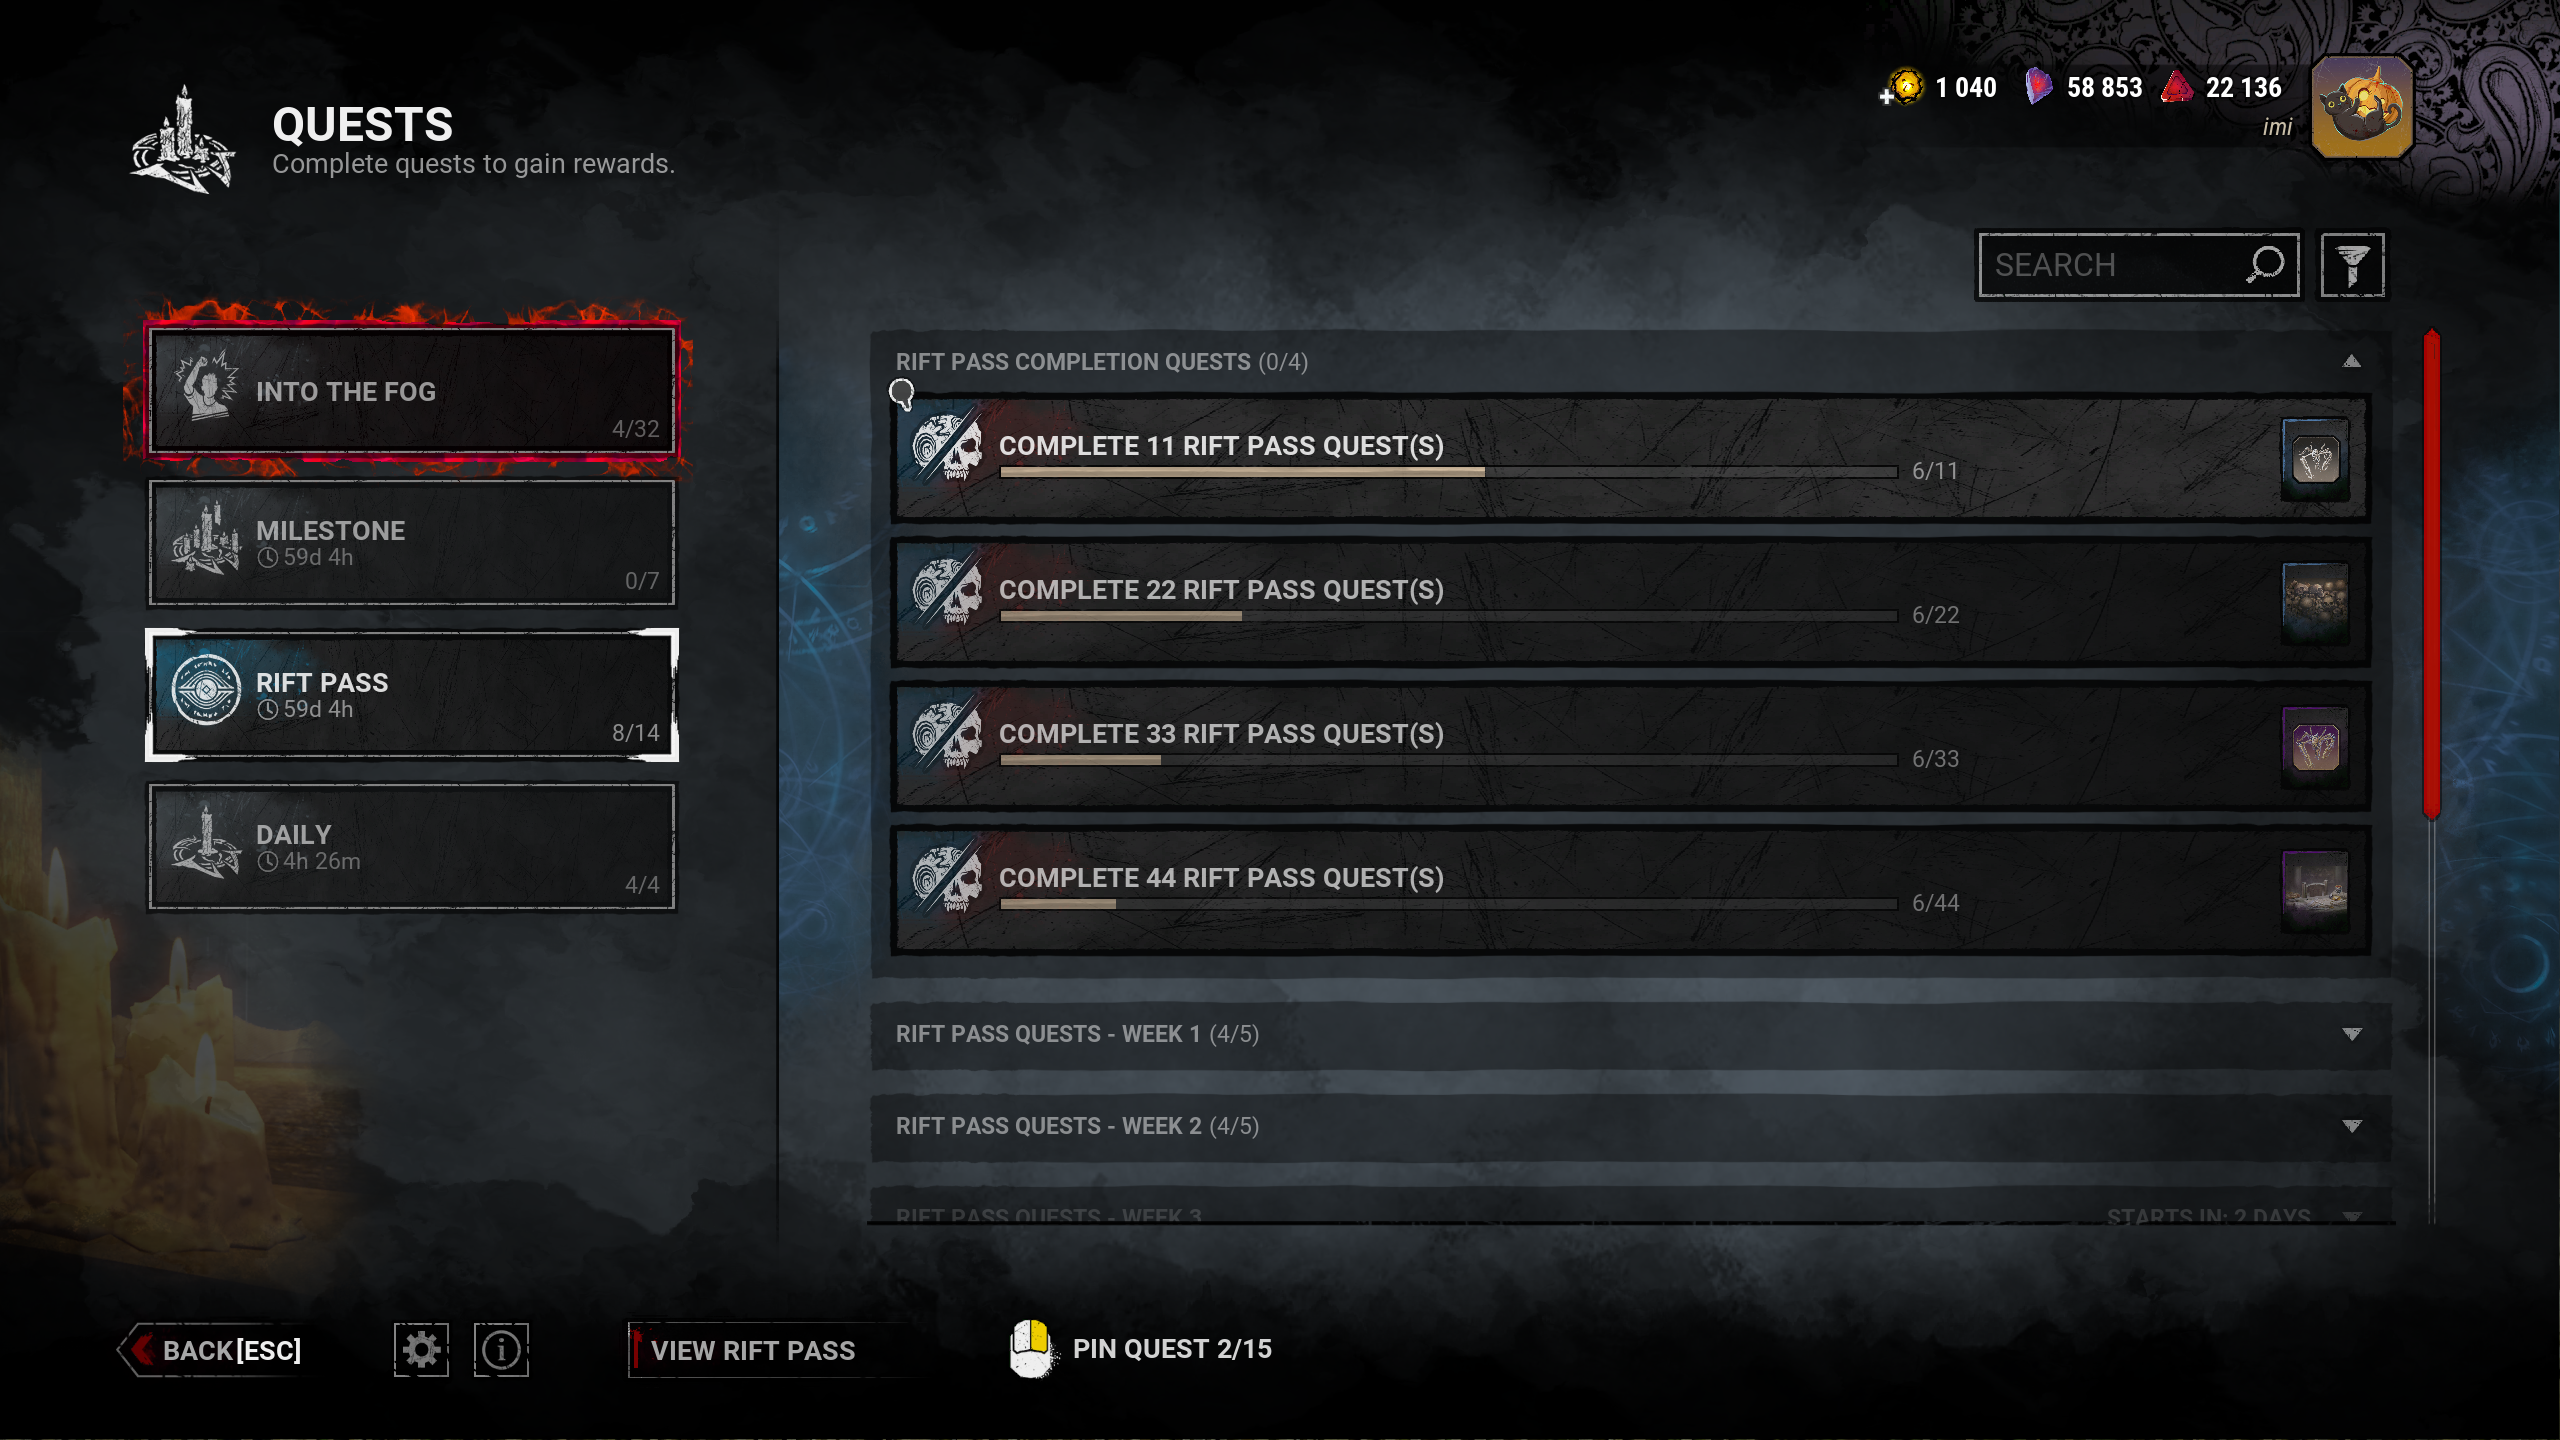Click the Back button
Screen dimensions: 2560x1440
[217, 1350]
